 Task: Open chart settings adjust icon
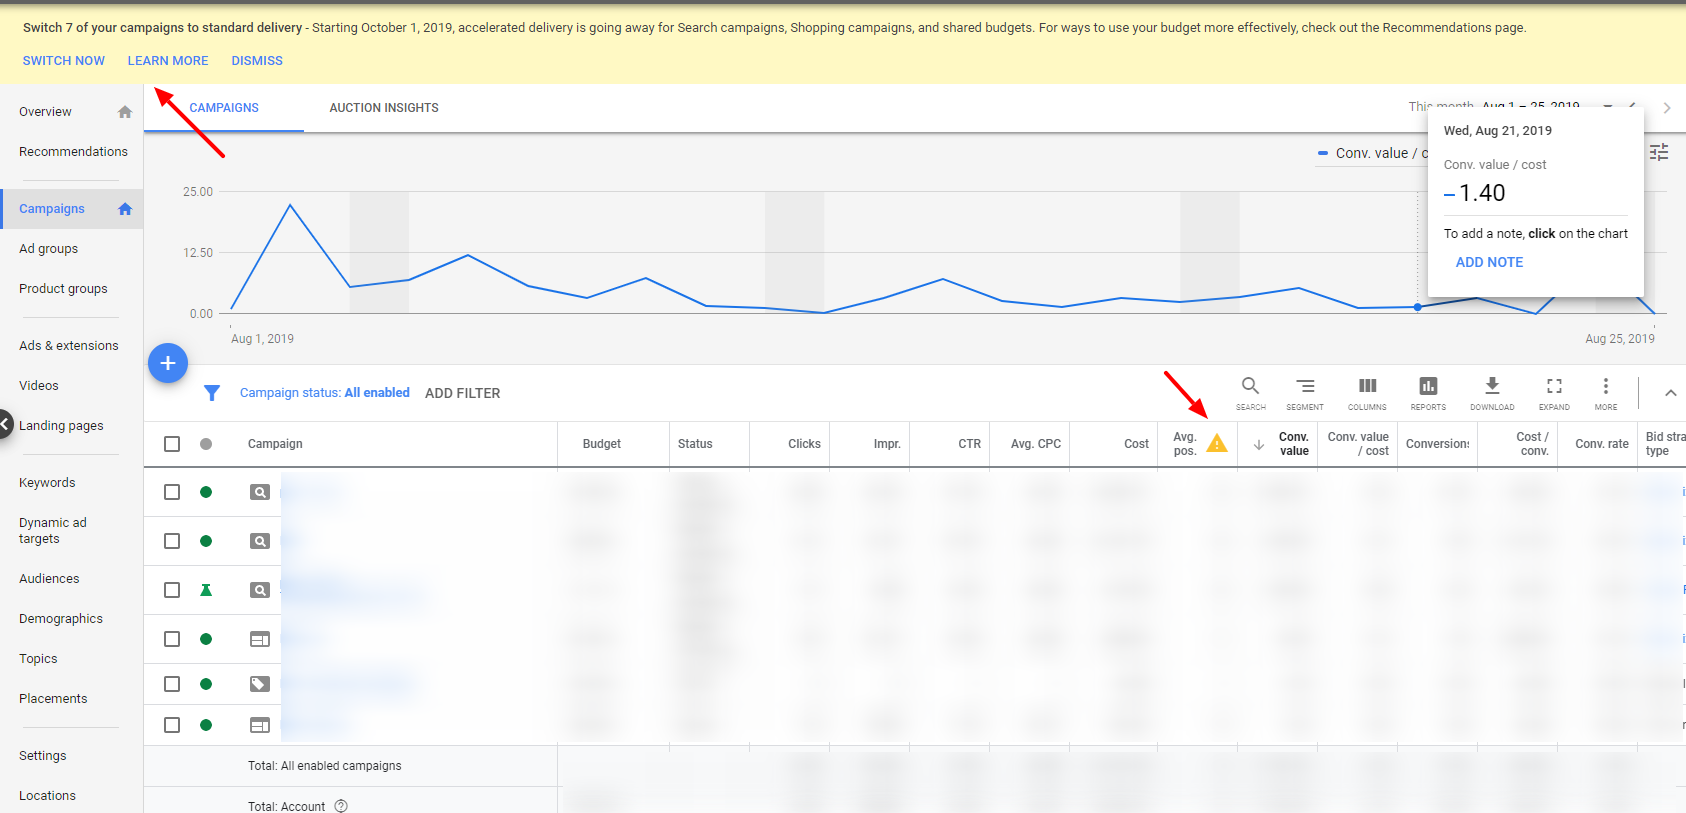(1659, 152)
